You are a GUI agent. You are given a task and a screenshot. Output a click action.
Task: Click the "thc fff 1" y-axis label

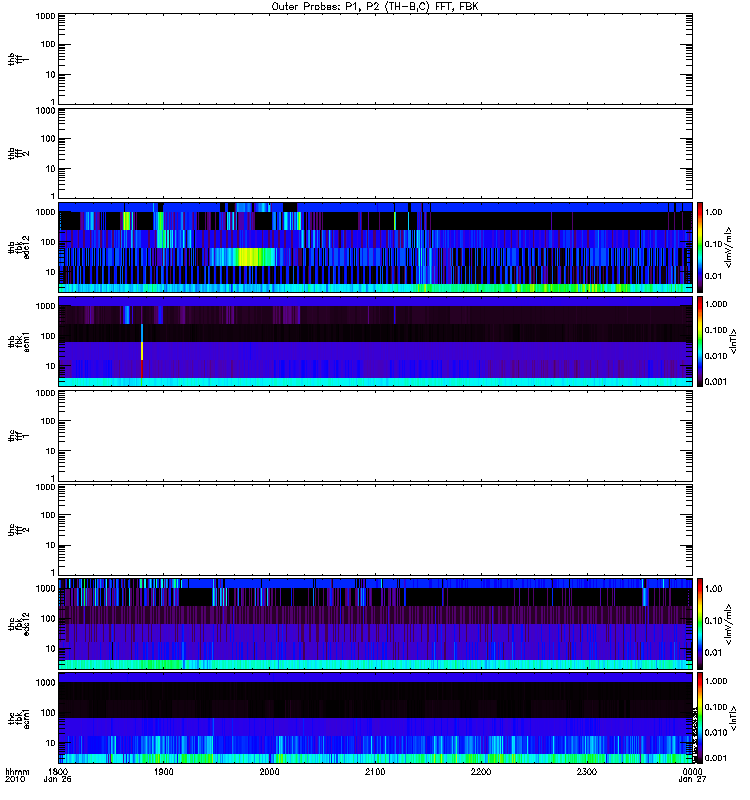point(18,436)
